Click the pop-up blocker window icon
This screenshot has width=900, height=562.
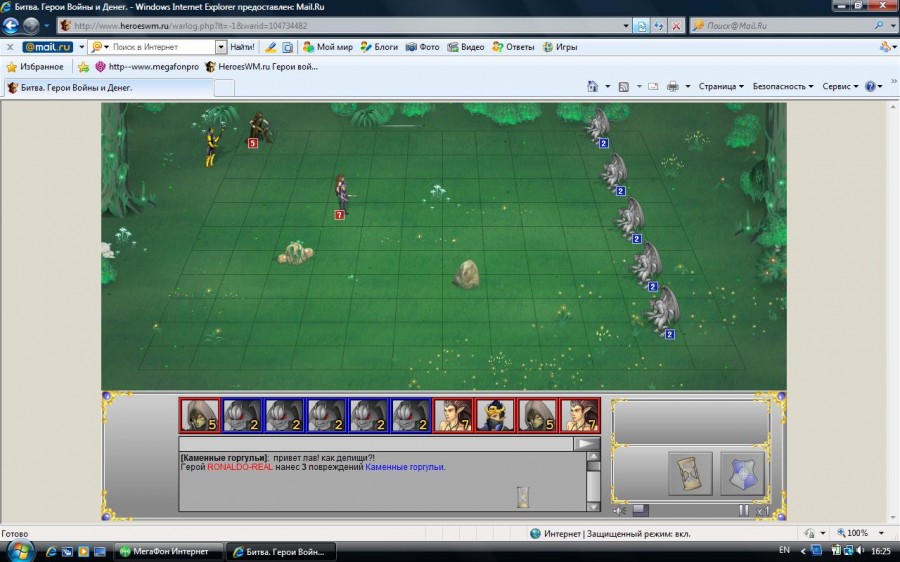click(x=288, y=47)
